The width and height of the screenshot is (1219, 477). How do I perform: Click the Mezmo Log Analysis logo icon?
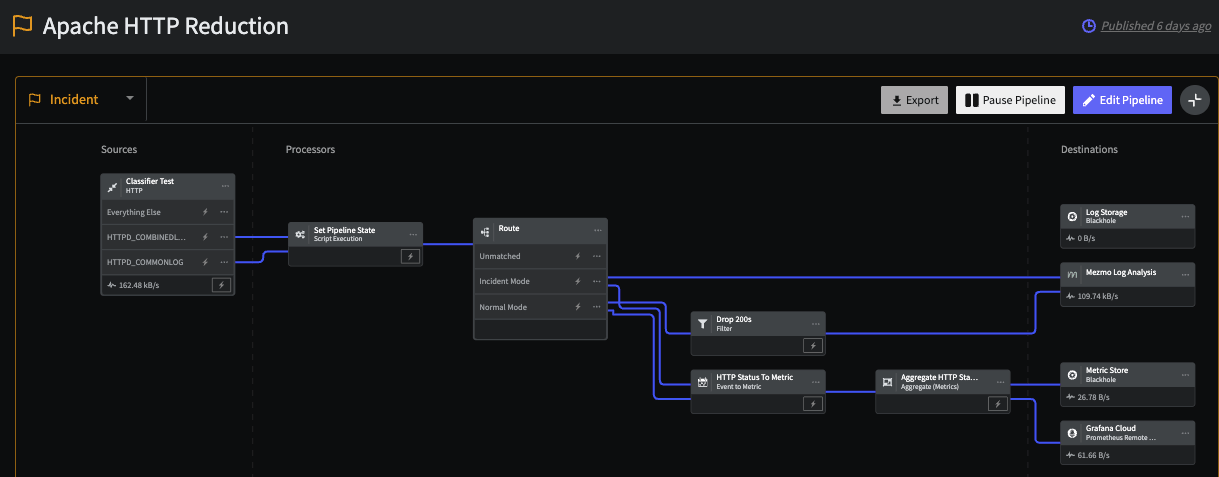point(1072,274)
